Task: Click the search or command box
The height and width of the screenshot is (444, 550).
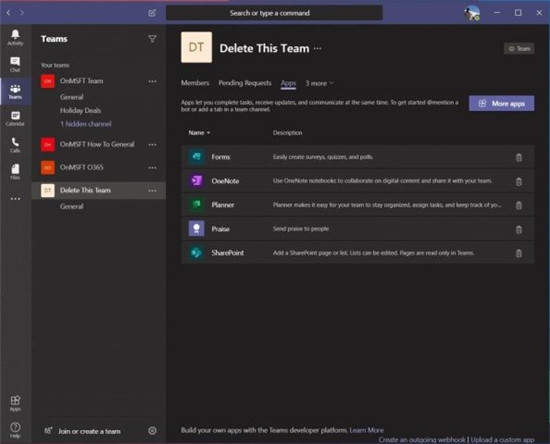Action: tap(274, 13)
